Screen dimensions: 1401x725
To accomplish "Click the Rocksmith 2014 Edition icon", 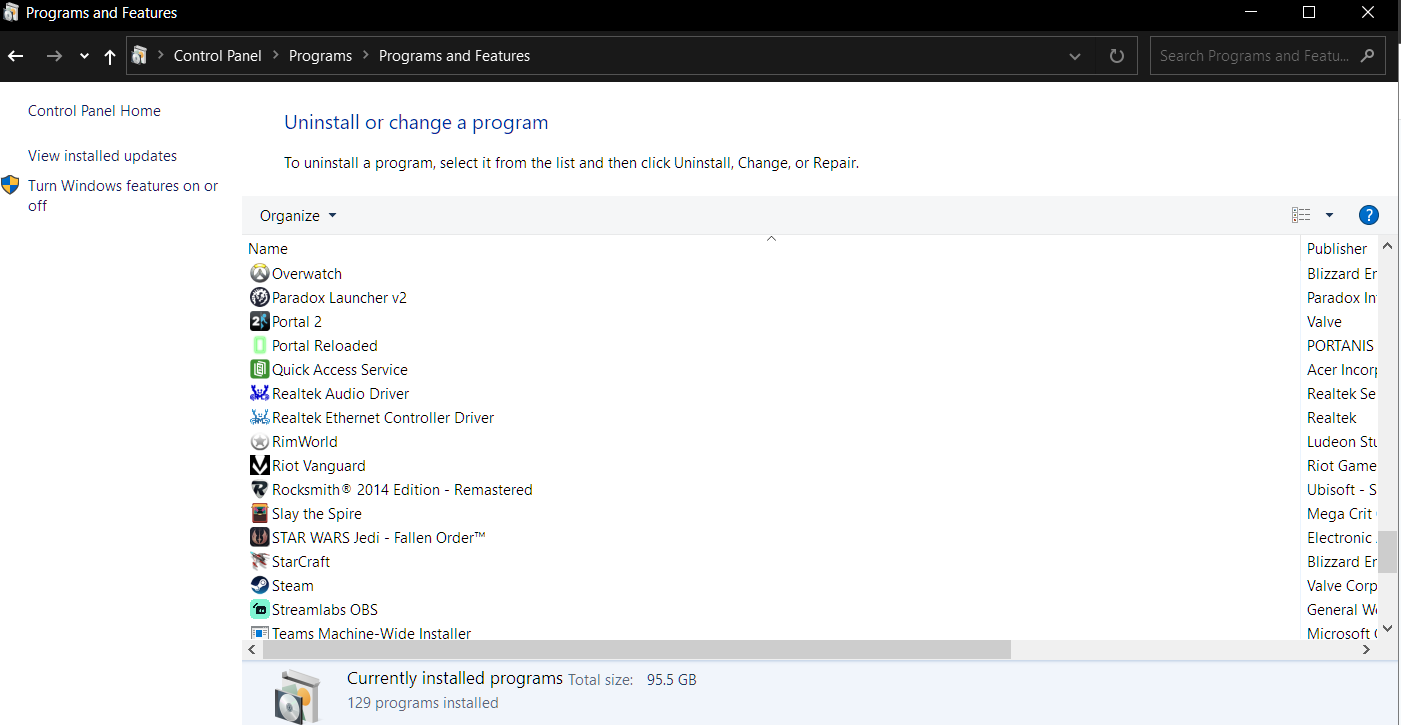I will pos(259,489).
